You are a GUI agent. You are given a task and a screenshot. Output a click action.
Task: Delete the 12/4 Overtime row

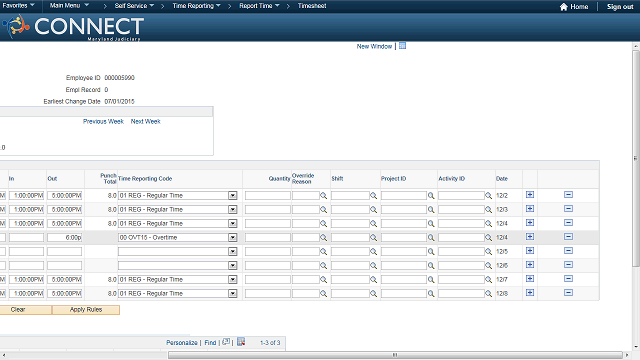click(568, 237)
